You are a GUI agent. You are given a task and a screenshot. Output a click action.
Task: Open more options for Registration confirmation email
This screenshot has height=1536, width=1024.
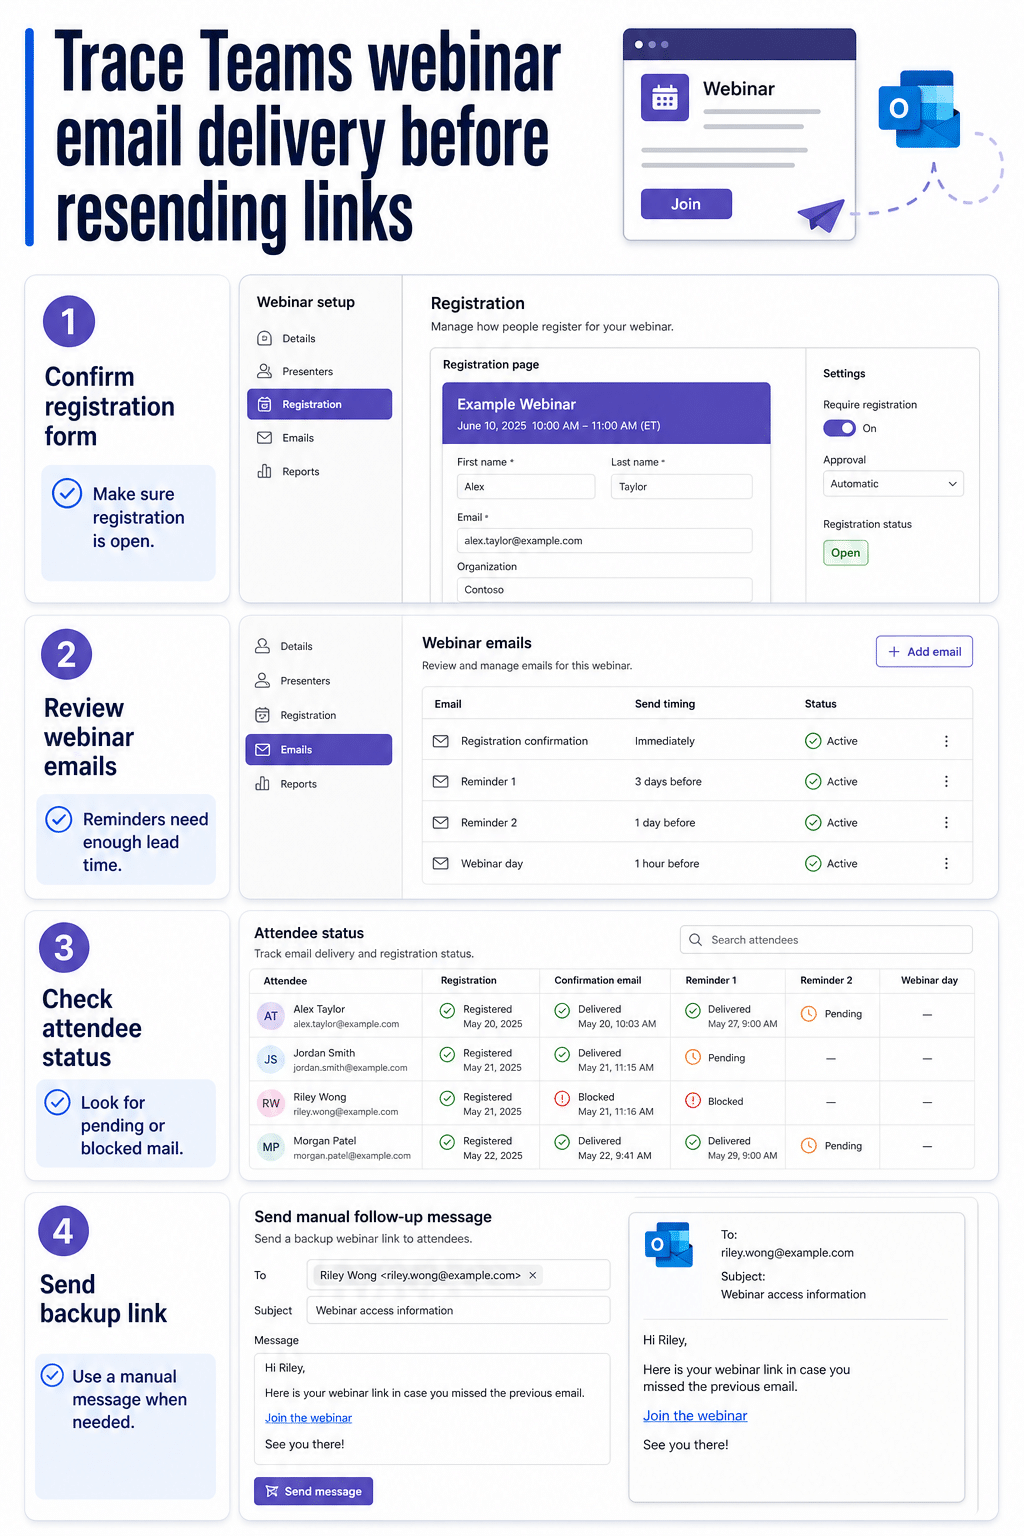click(x=946, y=741)
